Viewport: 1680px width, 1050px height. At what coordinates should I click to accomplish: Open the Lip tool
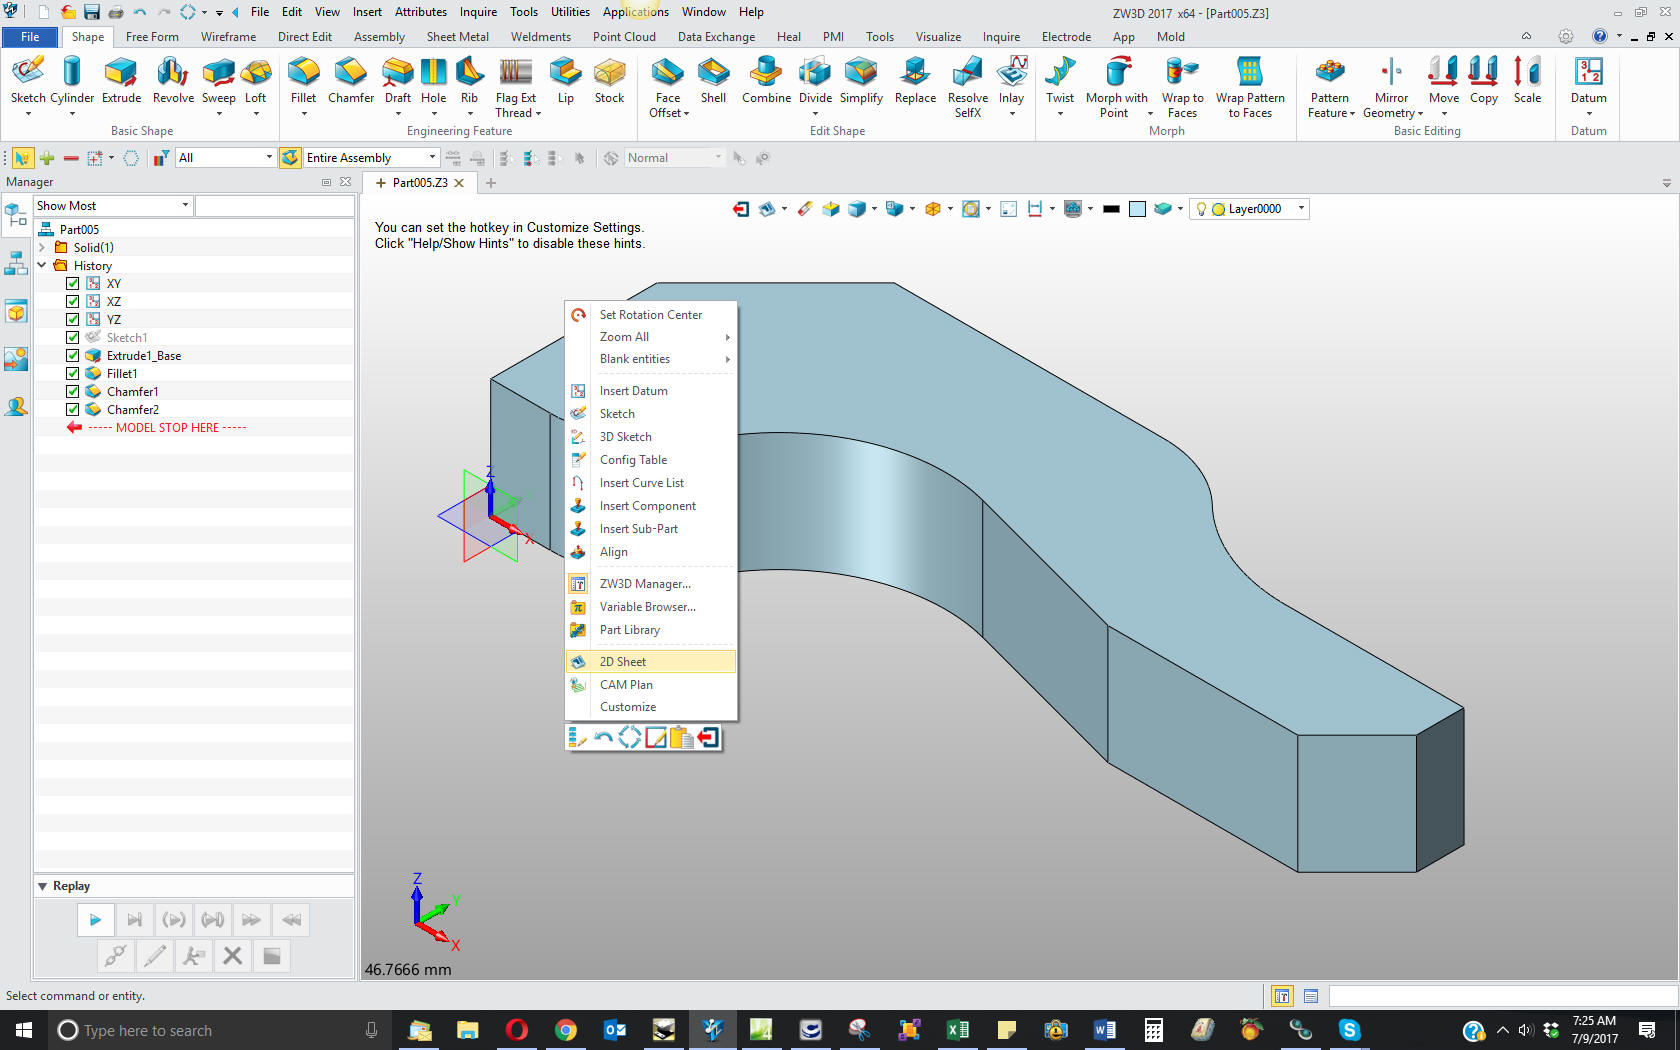[x=565, y=80]
